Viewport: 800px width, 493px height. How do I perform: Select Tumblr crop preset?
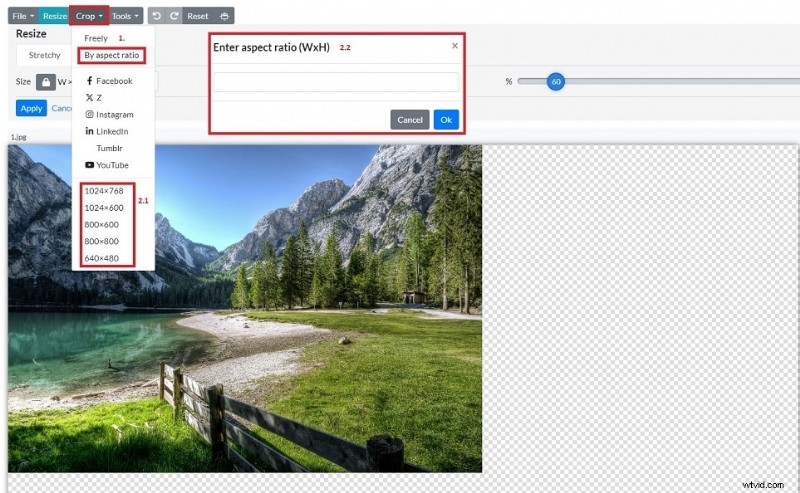tap(109, 148)
